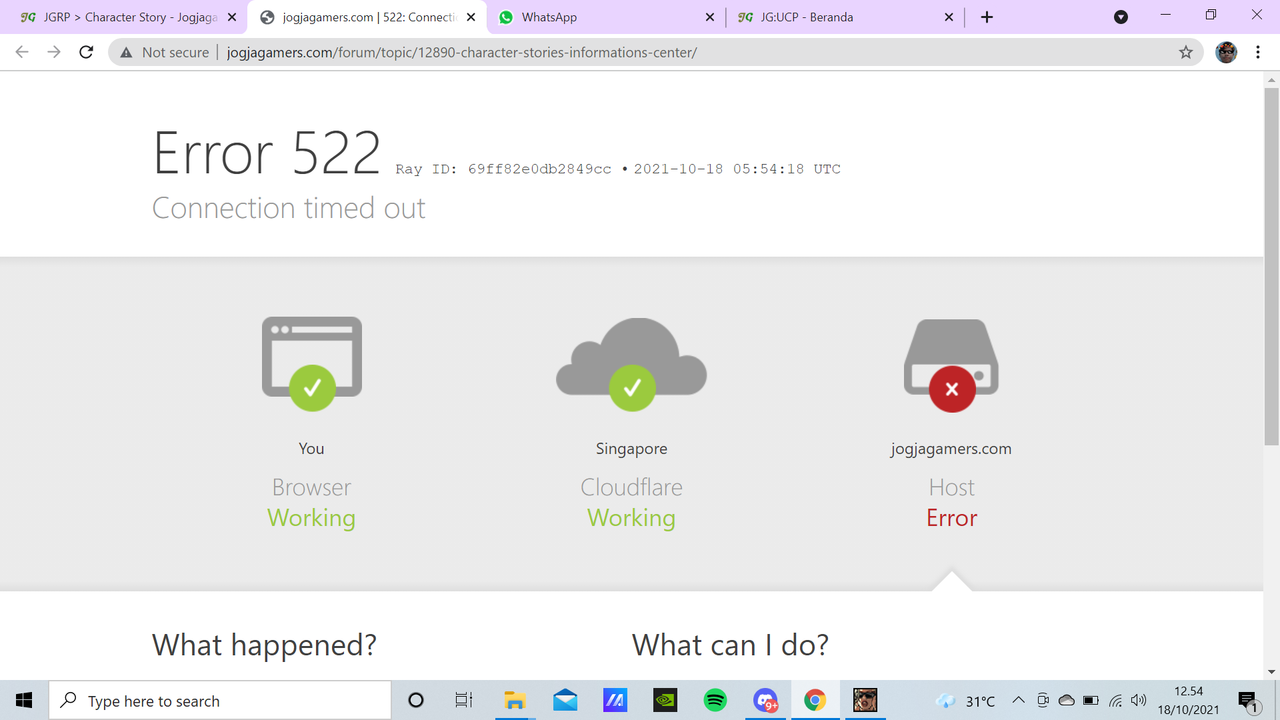This screenshot has height=720, width=1280.
Task: Open the clock and date 12.54
Action: click(1188, 701)
